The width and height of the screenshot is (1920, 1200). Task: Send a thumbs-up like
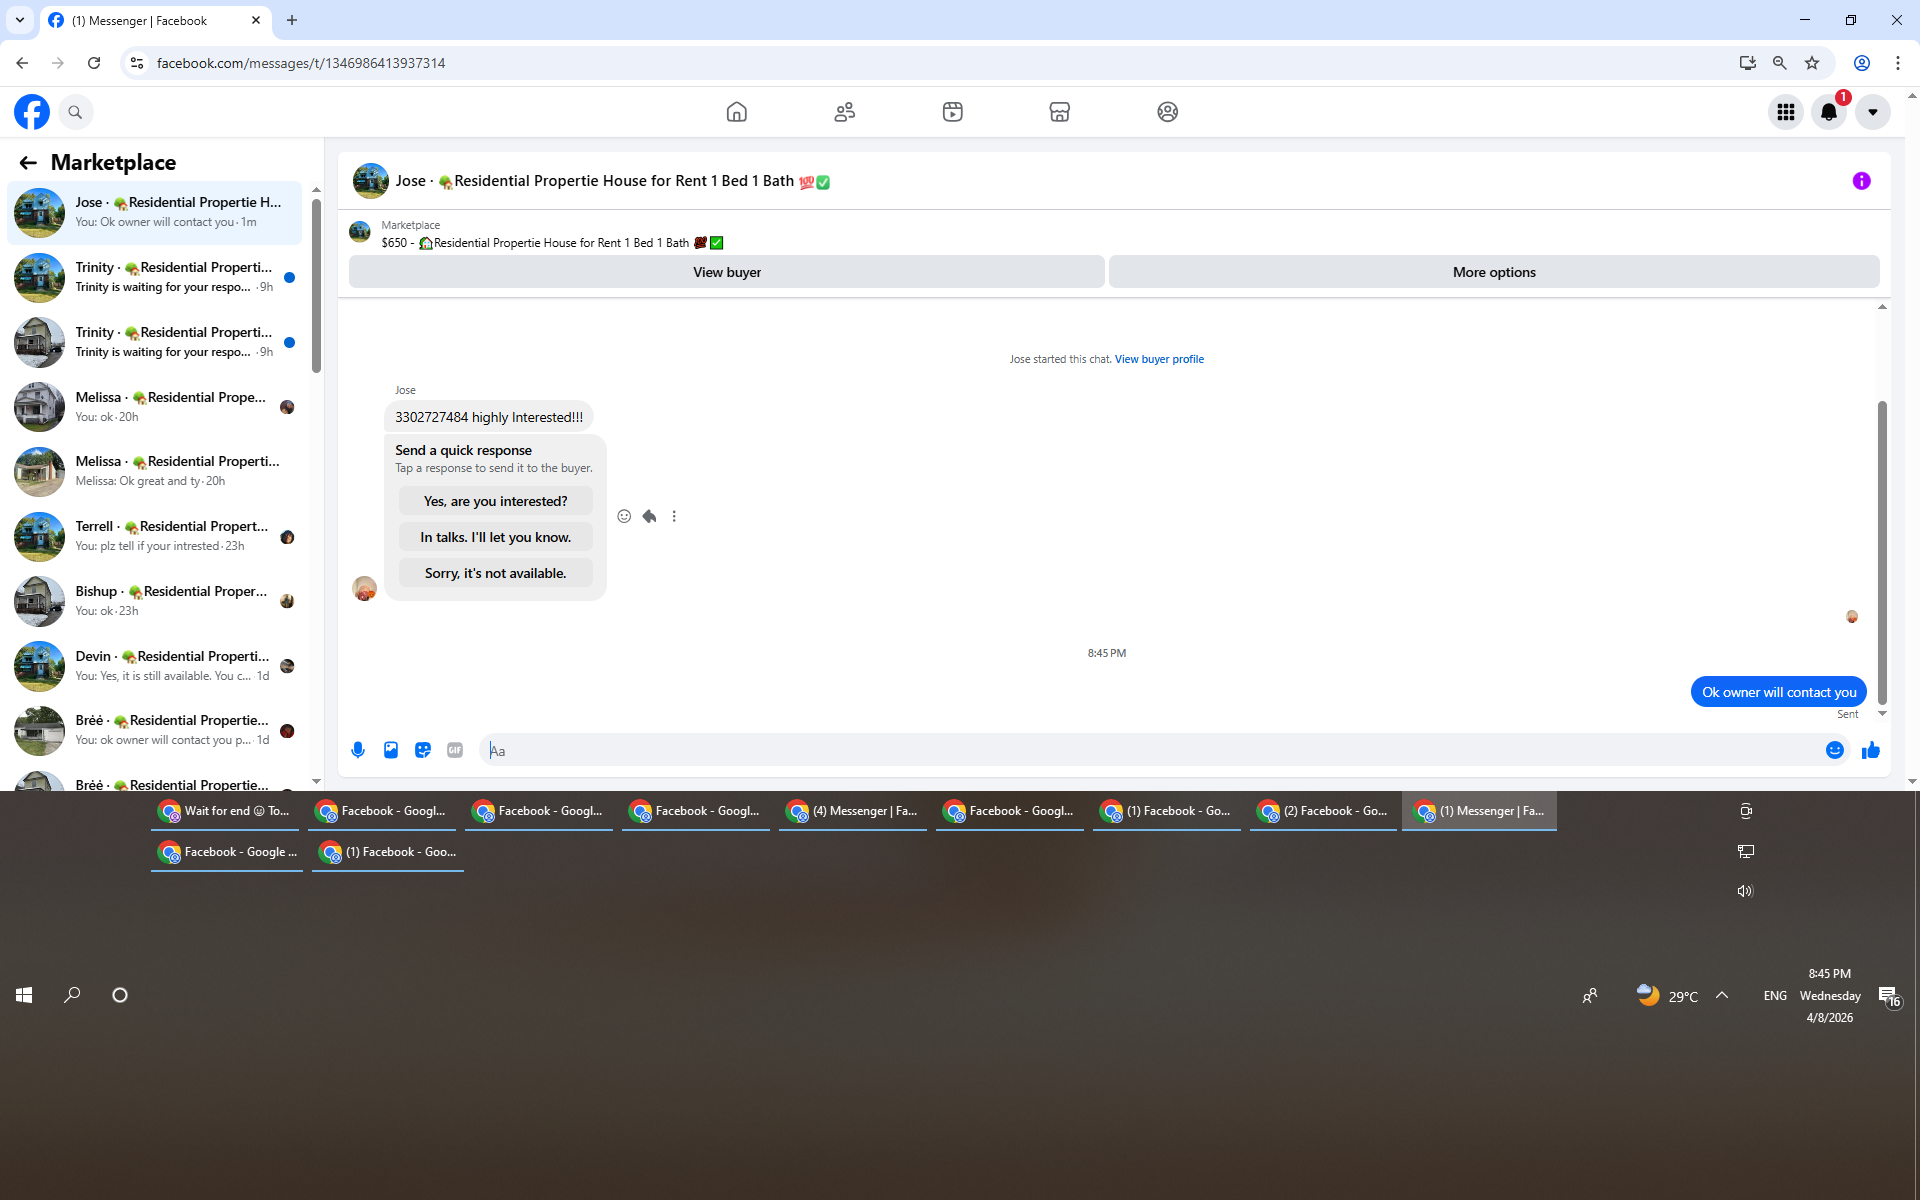click(x=1870, y=750)
